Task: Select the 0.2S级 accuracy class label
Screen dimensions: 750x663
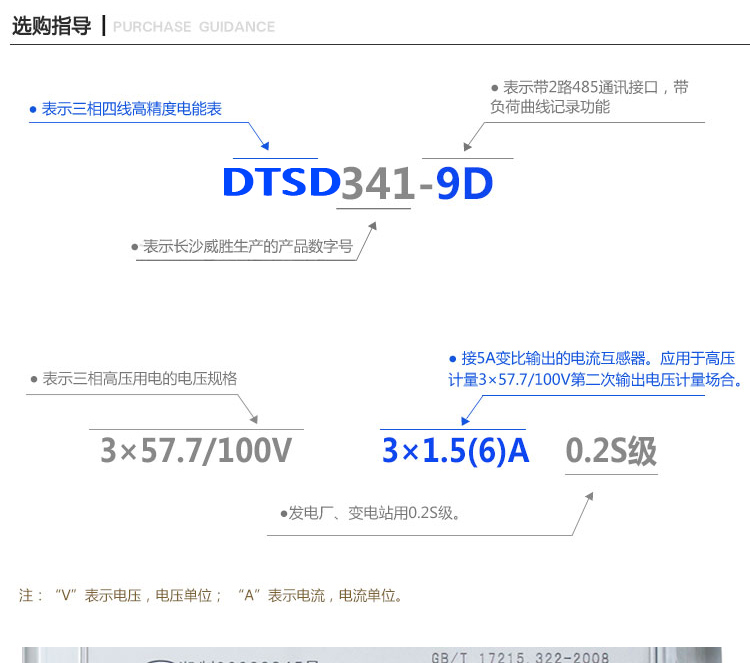Action: click(611, 452)
